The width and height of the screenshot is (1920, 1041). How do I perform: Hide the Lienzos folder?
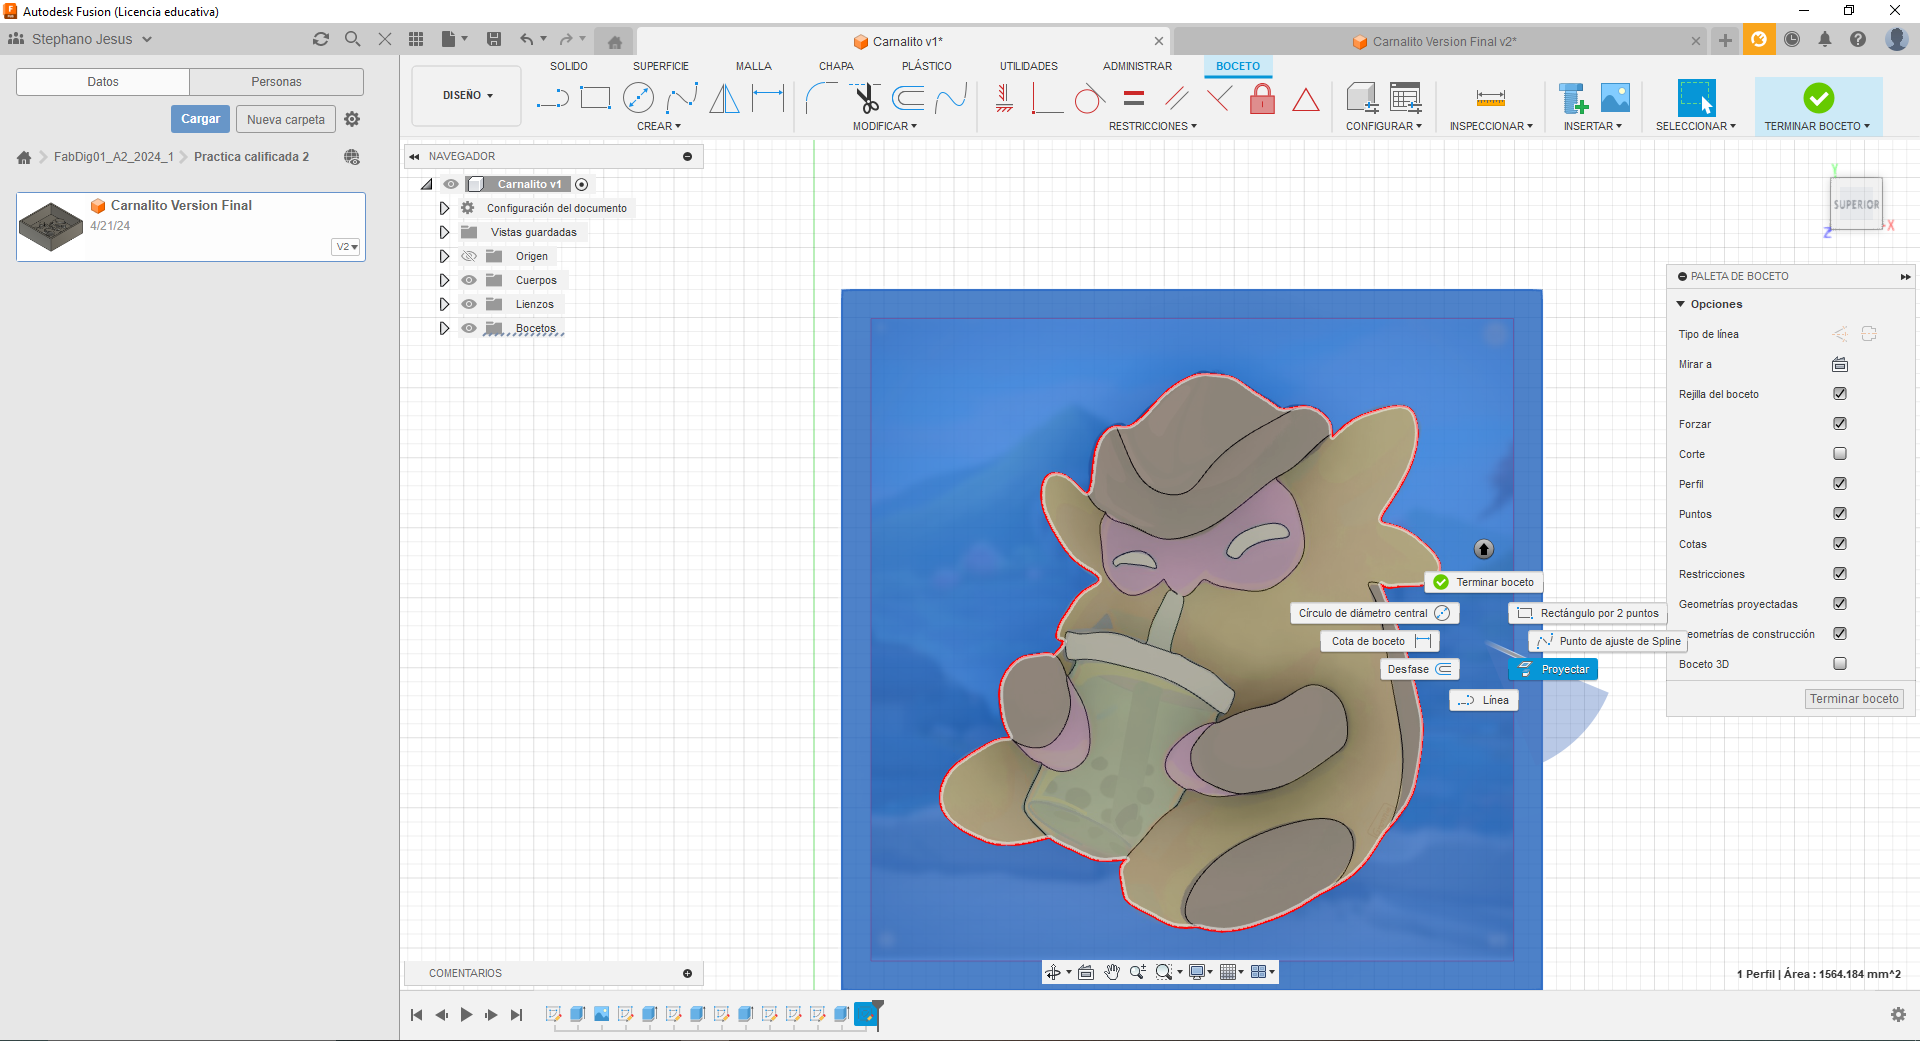click(x=469, y=304)
